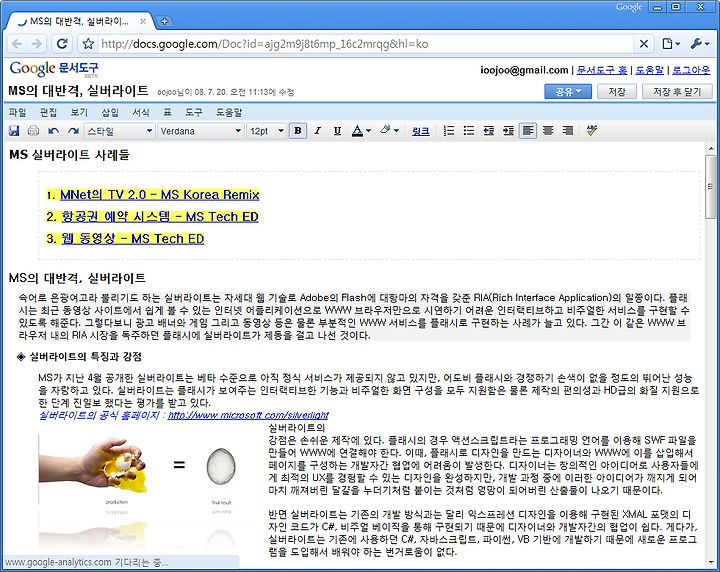Select the MS의 대반격 browser tab
The width and height of the screenshot is (720, 572).
point(78,21)
